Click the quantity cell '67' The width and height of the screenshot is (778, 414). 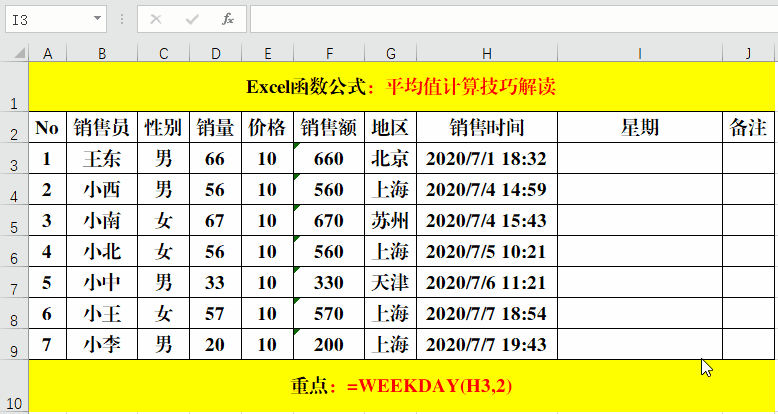pyautogui.click(x=215, y=220)
